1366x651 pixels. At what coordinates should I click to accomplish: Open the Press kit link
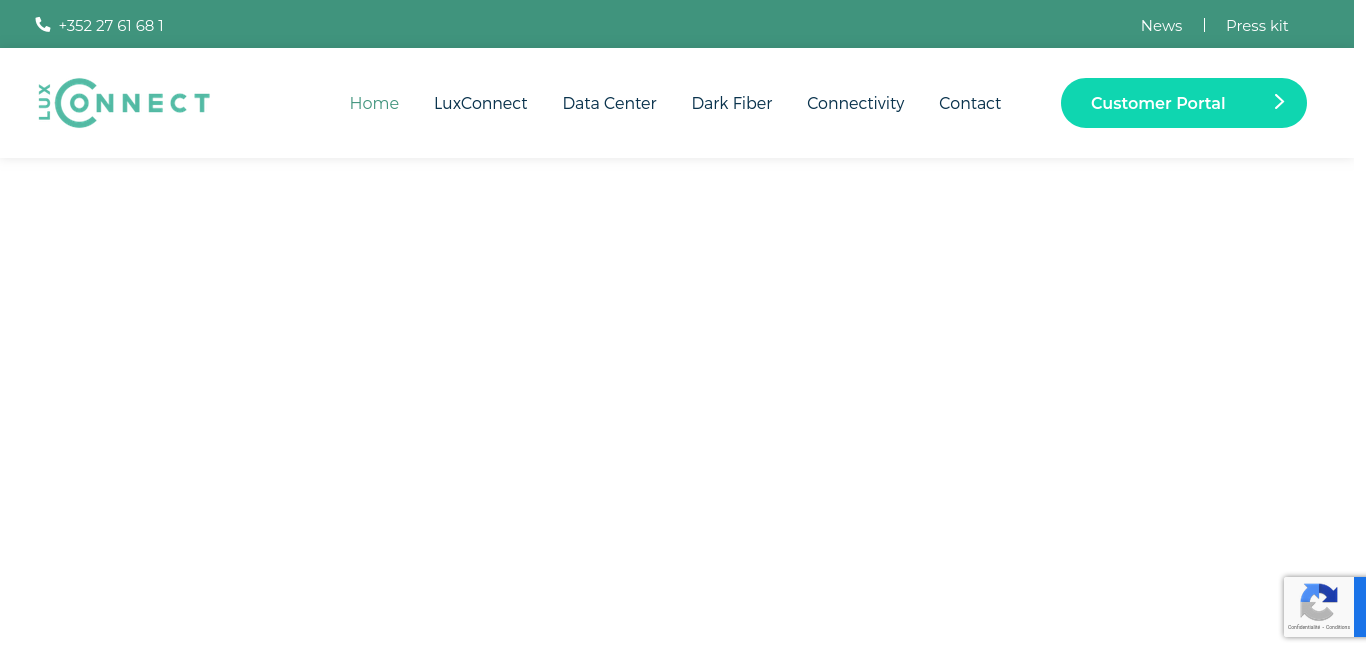click(1257, 26)
